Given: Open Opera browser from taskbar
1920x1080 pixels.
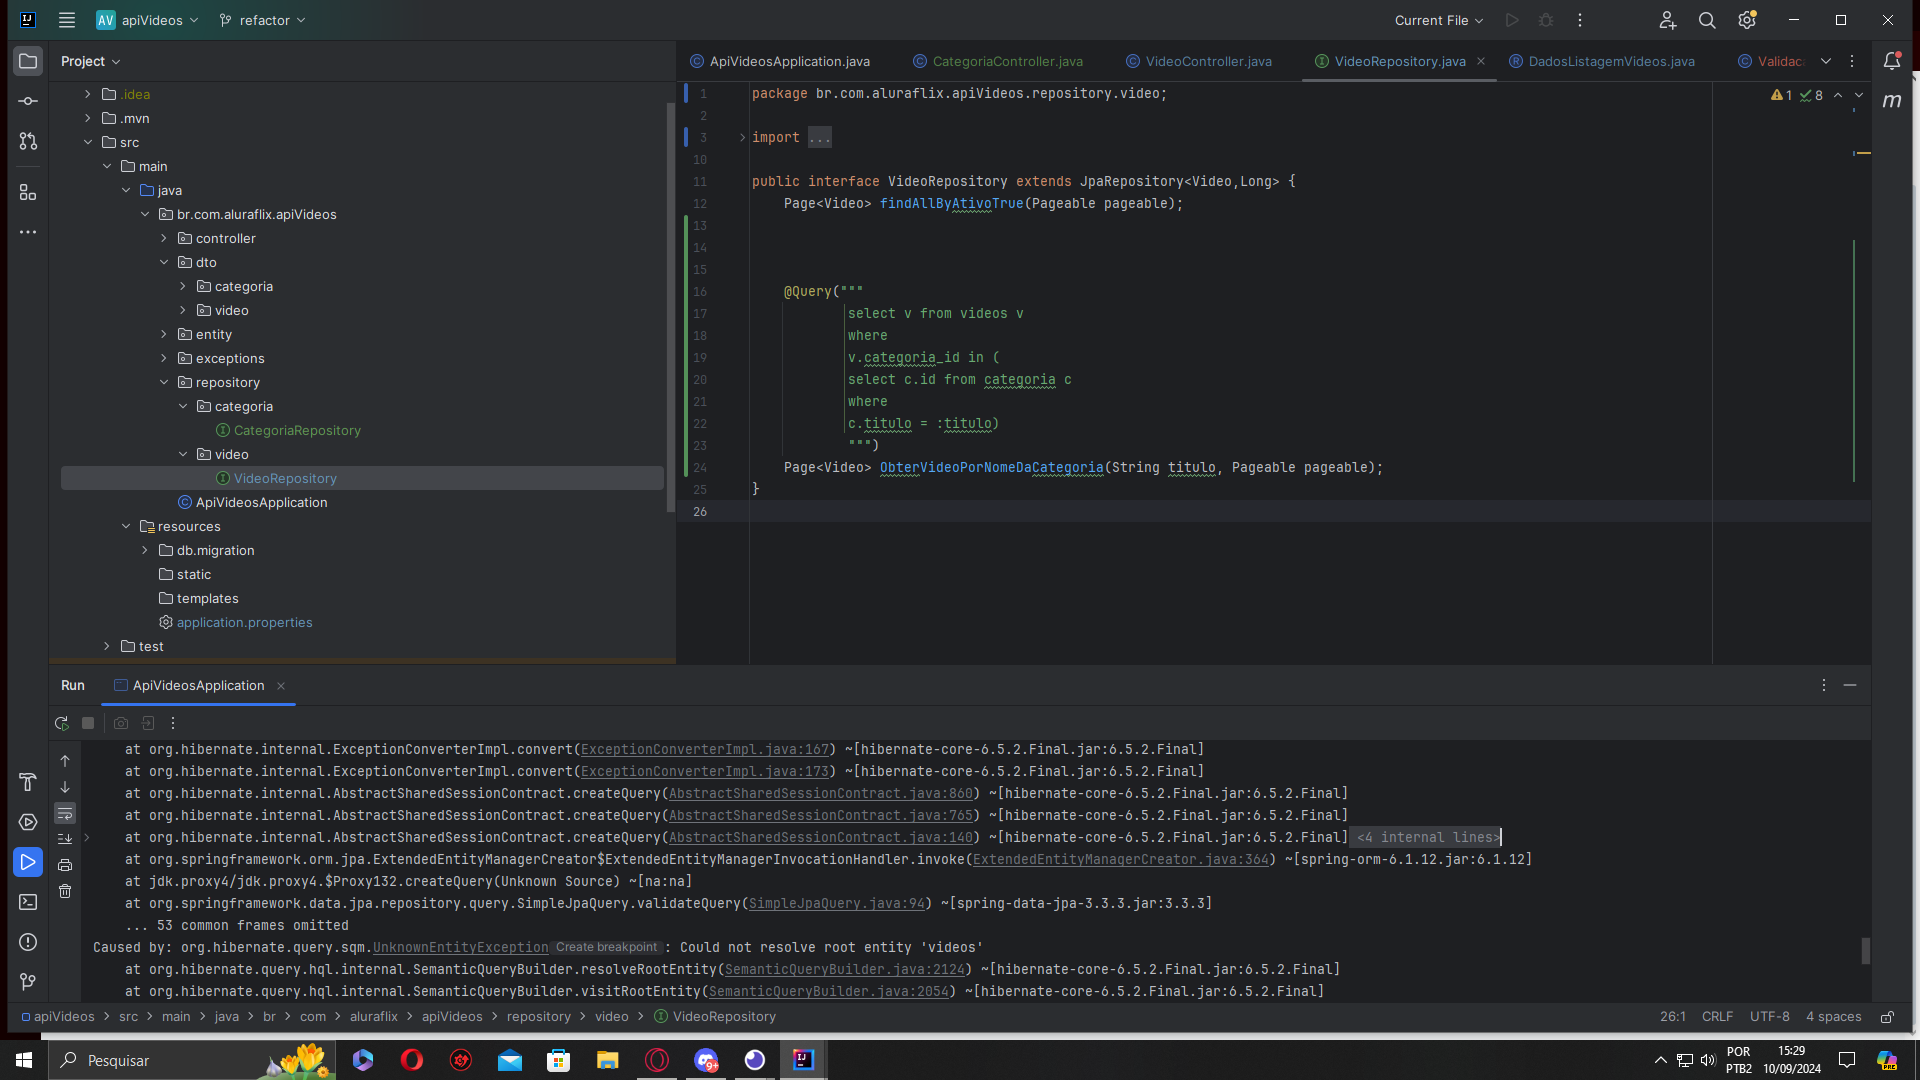Looking at the screenshot, I should 412,1060.
